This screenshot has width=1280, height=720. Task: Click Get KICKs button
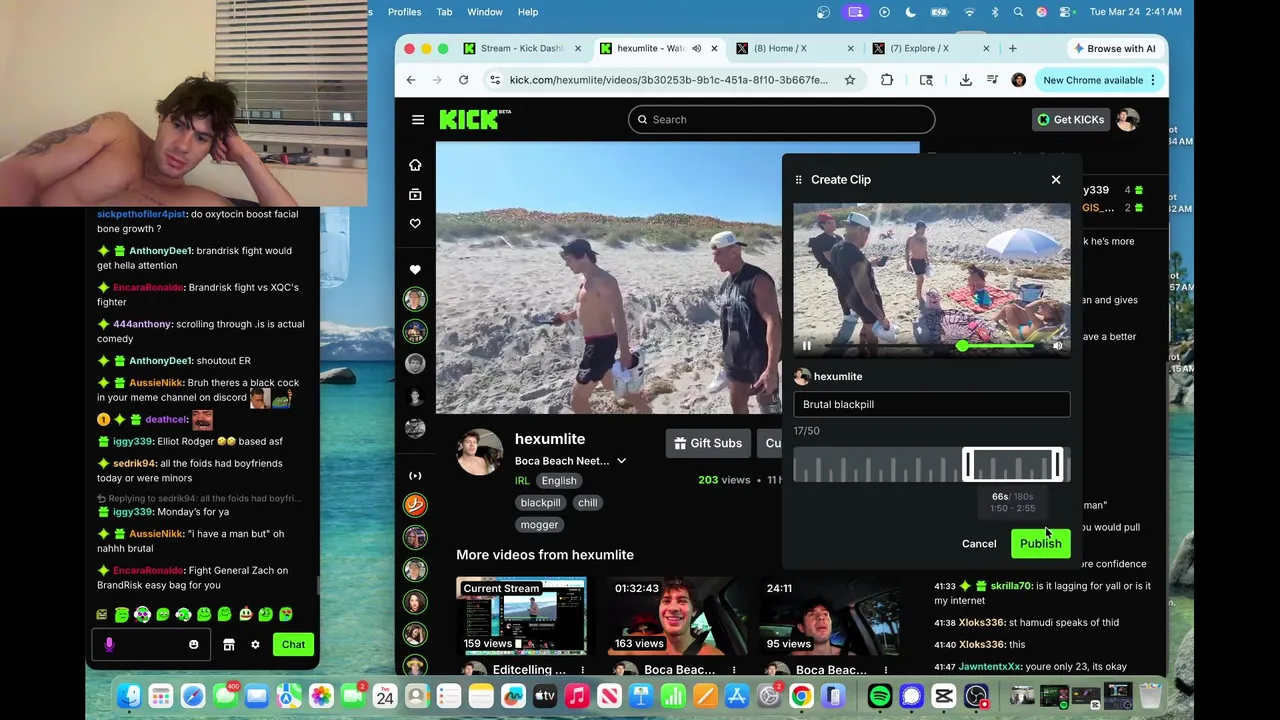click(x=1070, y=120)
